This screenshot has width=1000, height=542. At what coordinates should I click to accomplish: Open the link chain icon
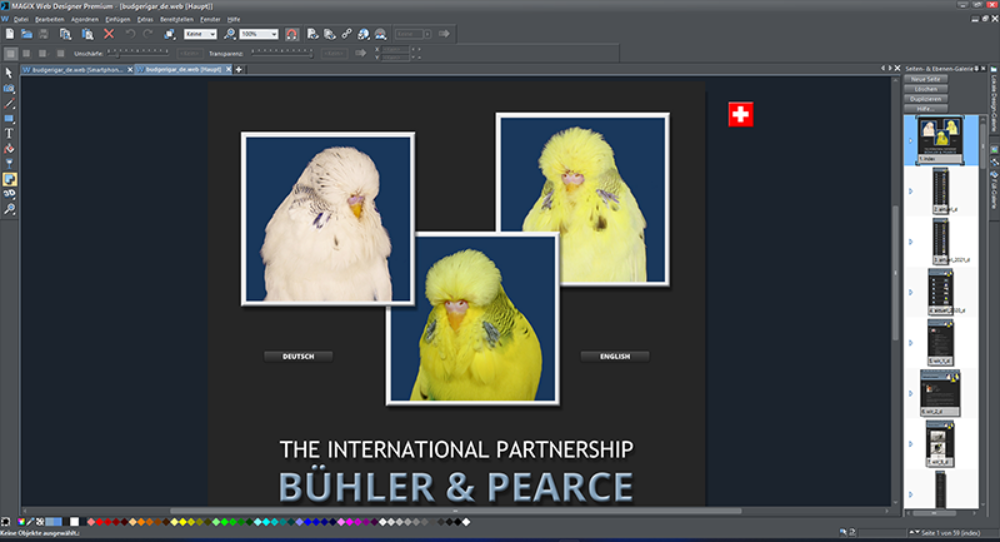pyautogui.click(x=346, y=34)
